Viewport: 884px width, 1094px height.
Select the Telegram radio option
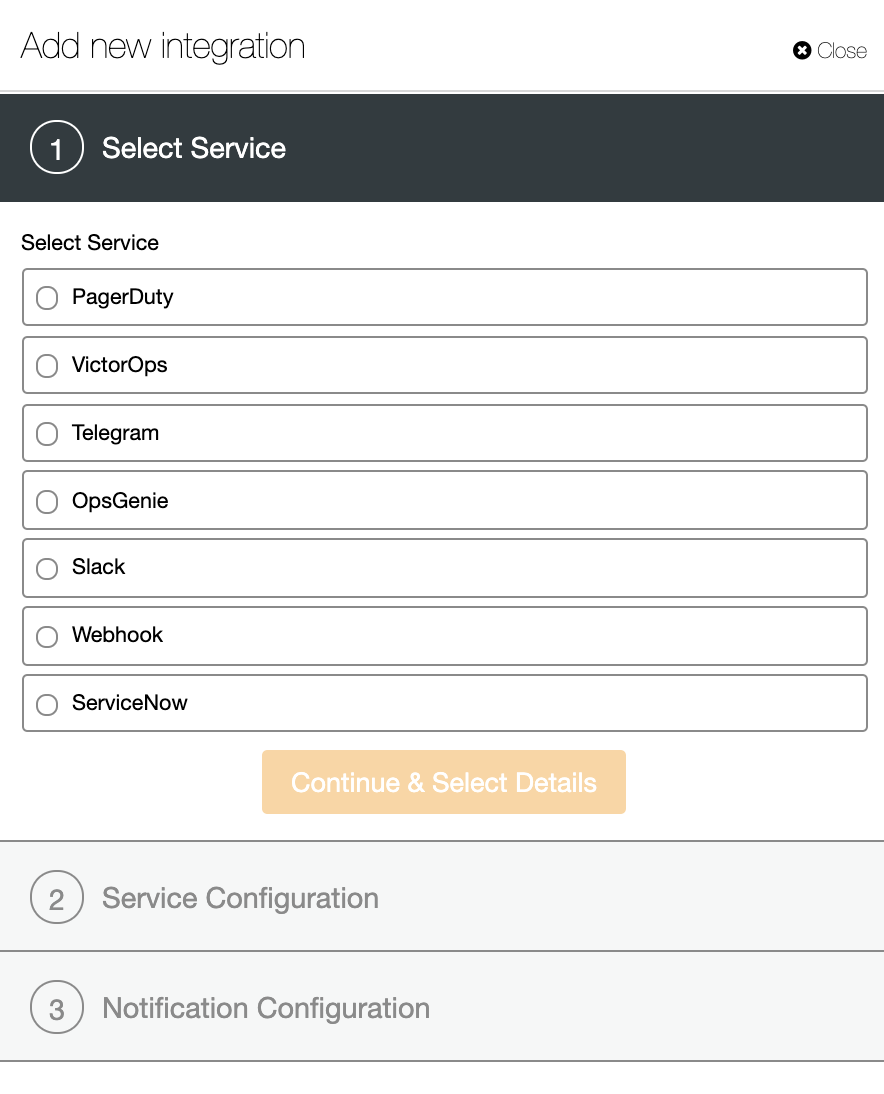click(x=47, y=434)
